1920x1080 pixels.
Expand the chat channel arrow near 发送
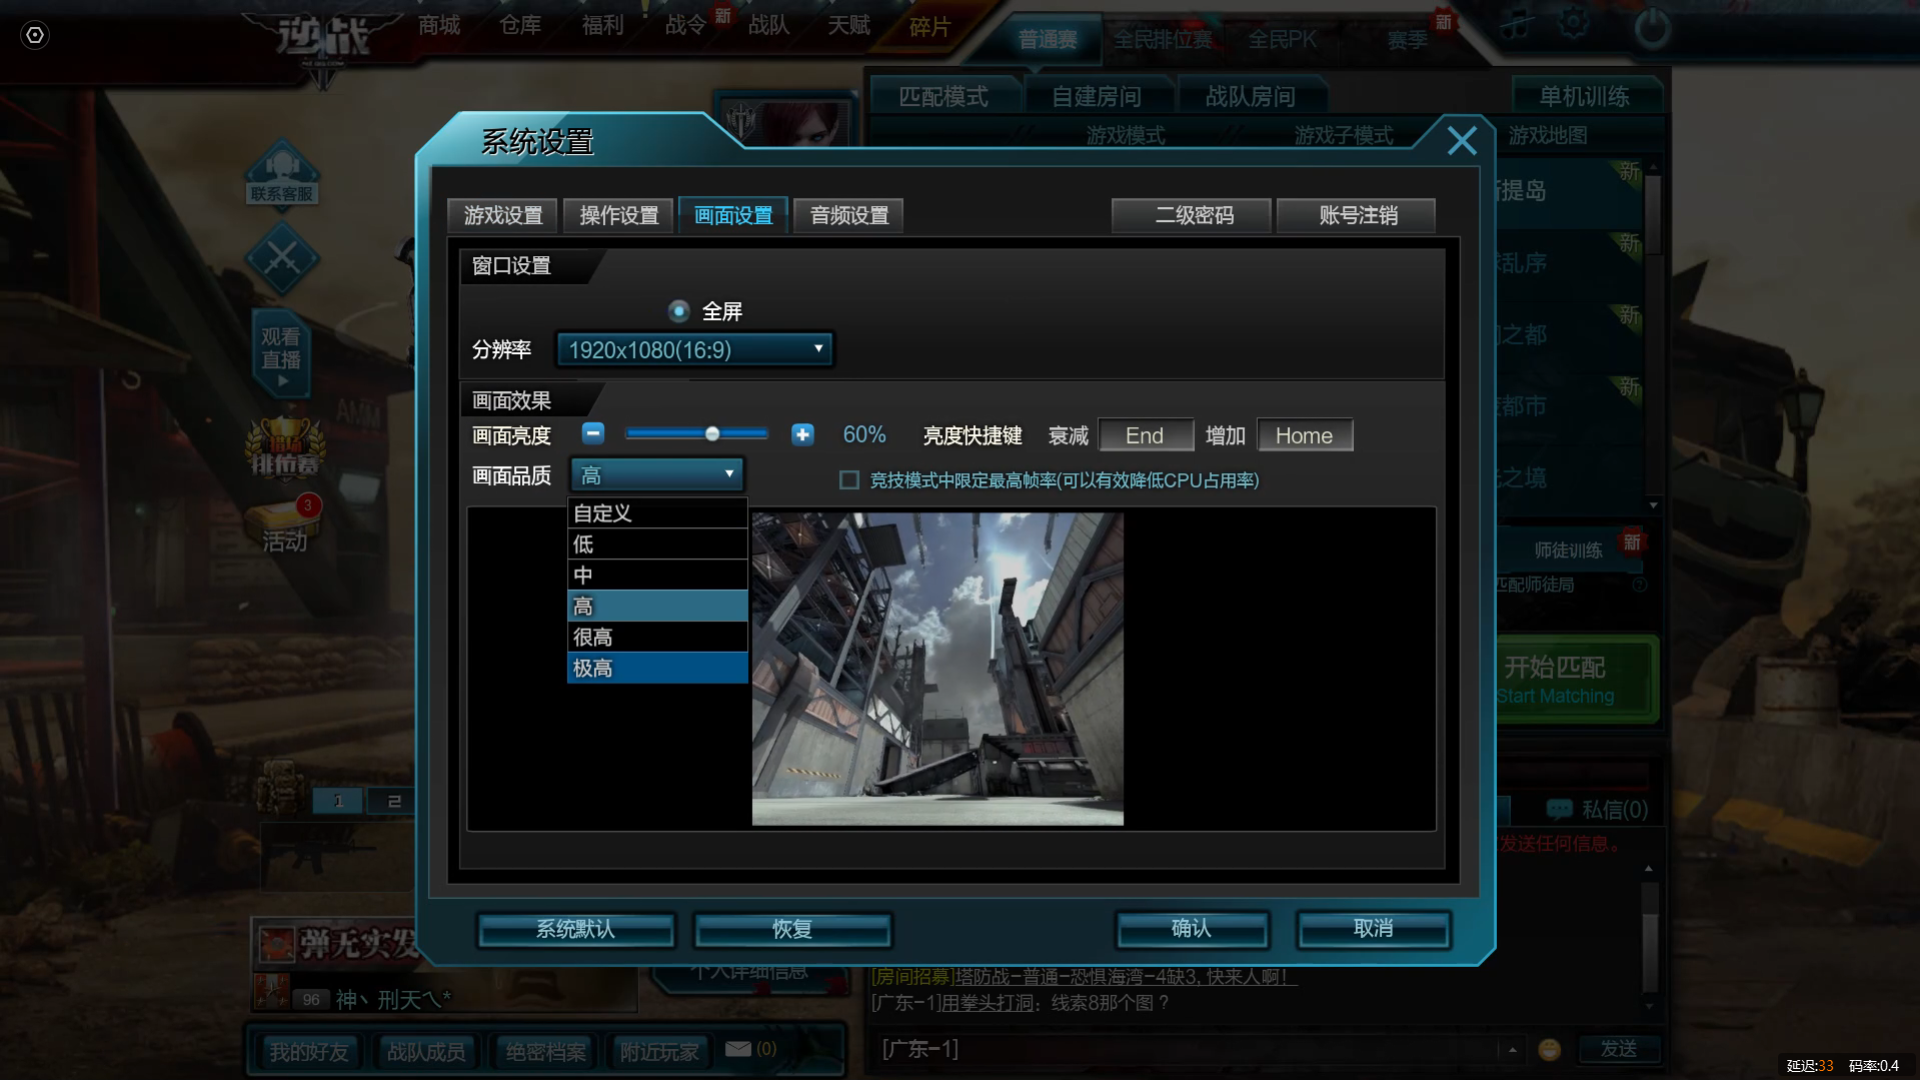(x=1512, y=1049)
